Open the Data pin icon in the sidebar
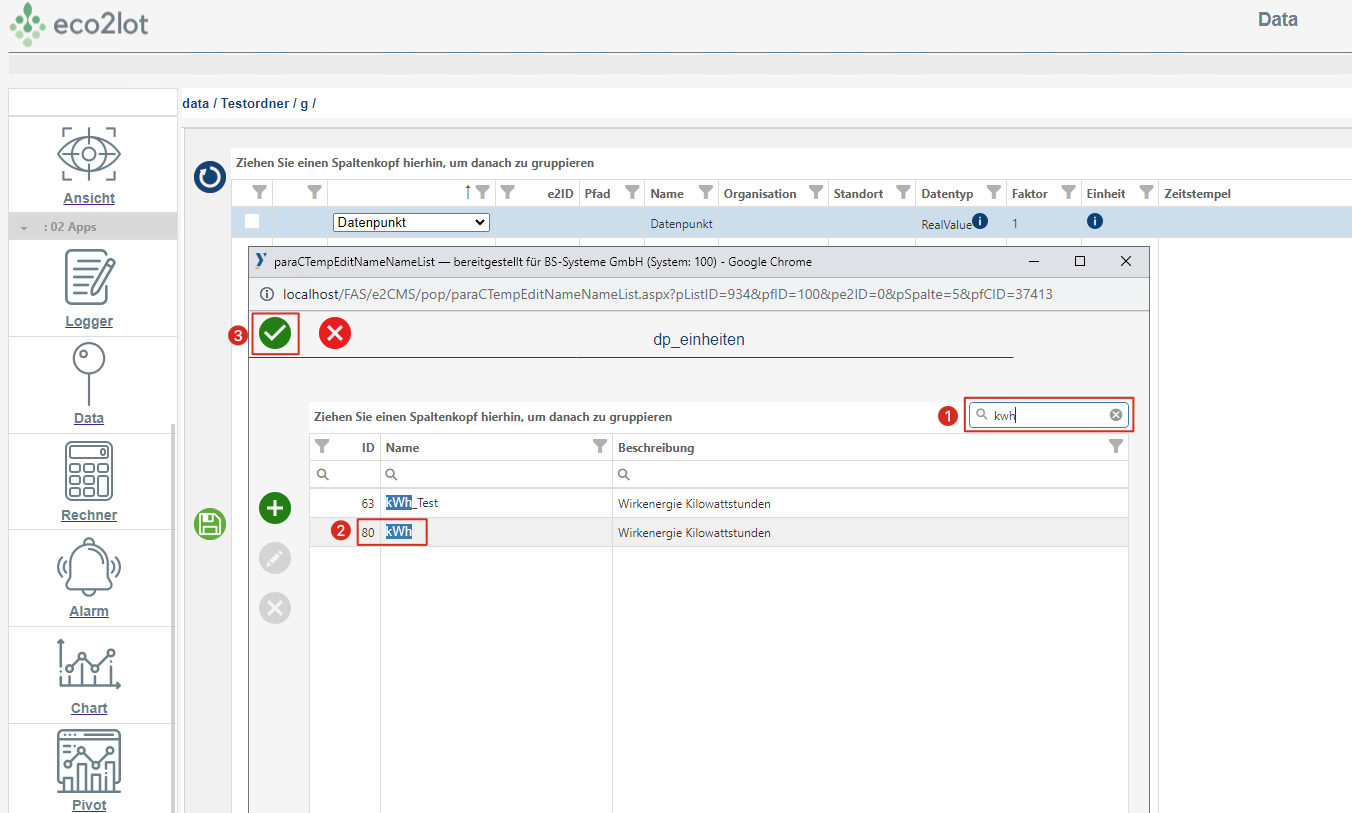1352x813 pixels. click(89, 374)
